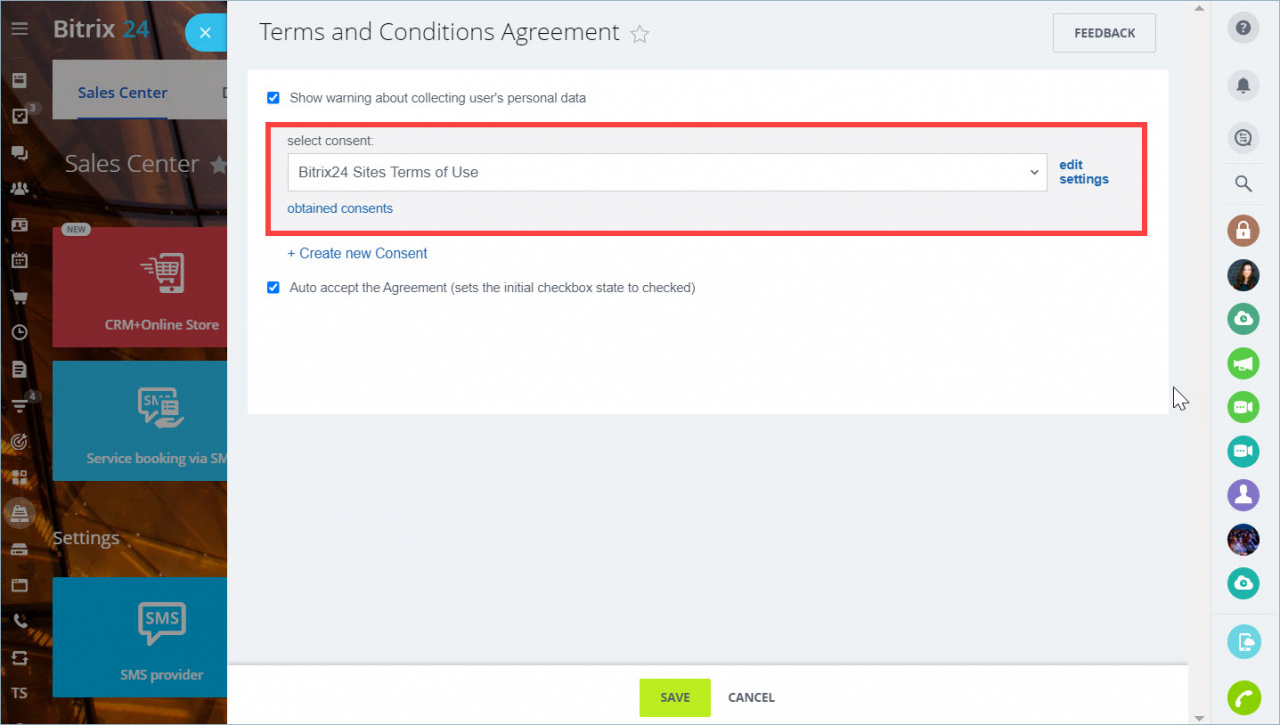Click the help question mark icon

tap(1243, 28)
